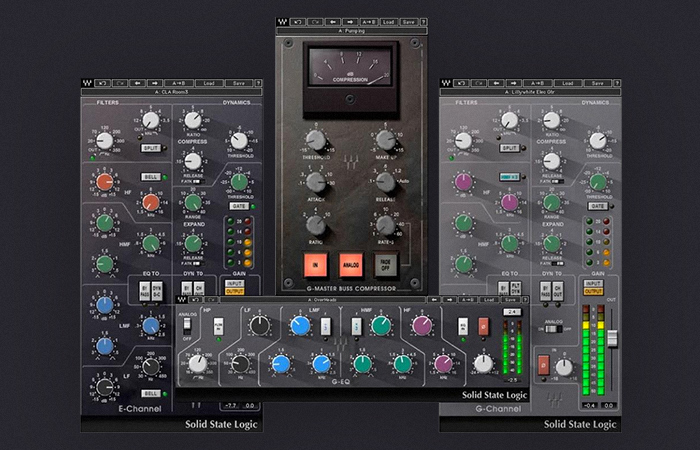
Task: Click A→B compare in G-Channel
Action: point(538,83)
